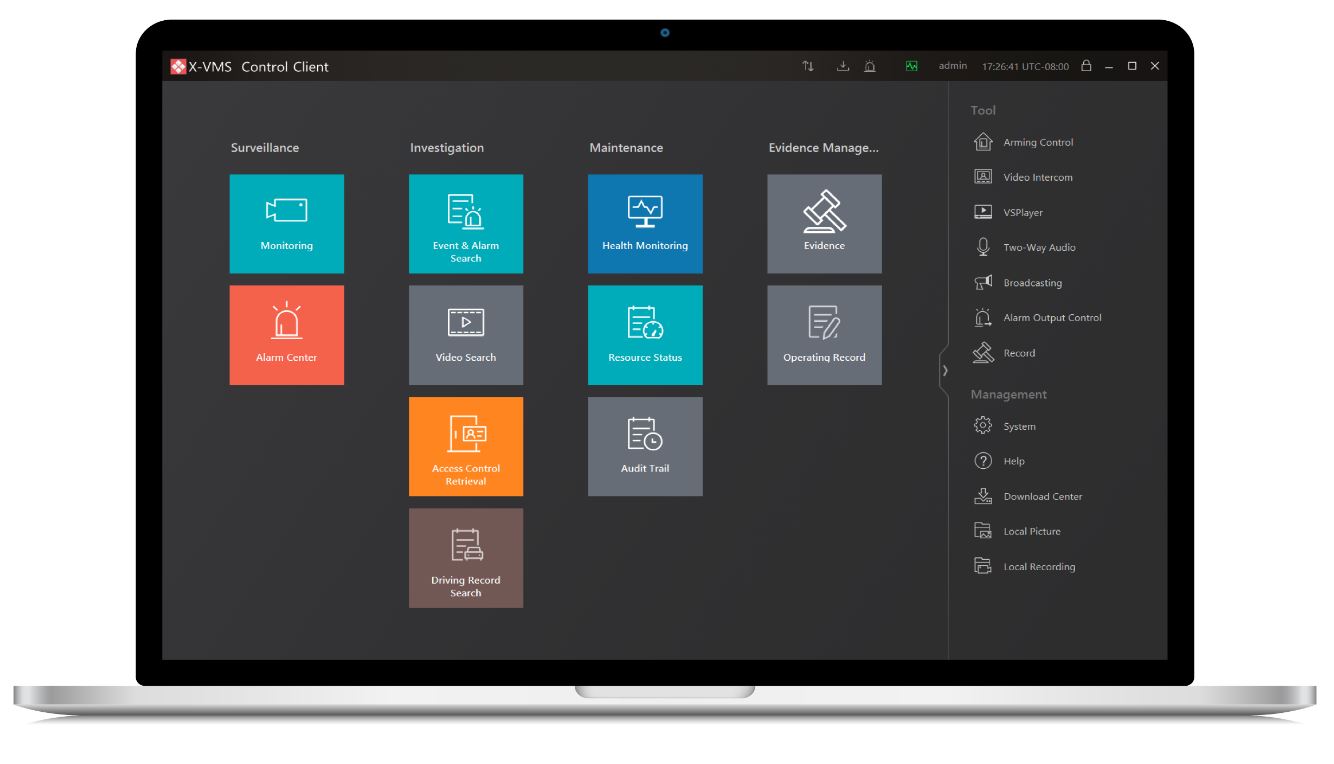Launch Event & Alarm Search
The image size is (1334, 764).
(465, 223)
